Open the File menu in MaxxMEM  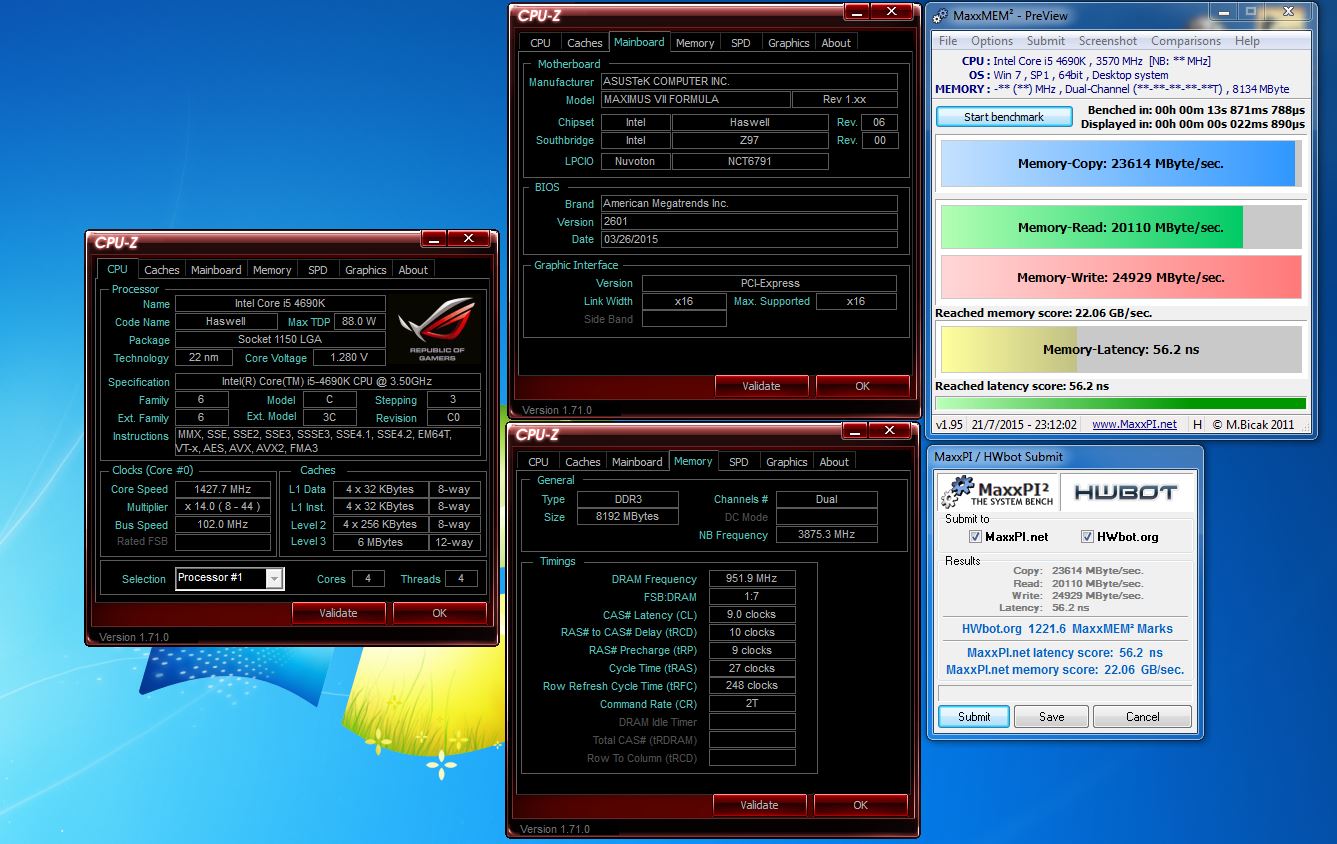[x=948, y=41]
